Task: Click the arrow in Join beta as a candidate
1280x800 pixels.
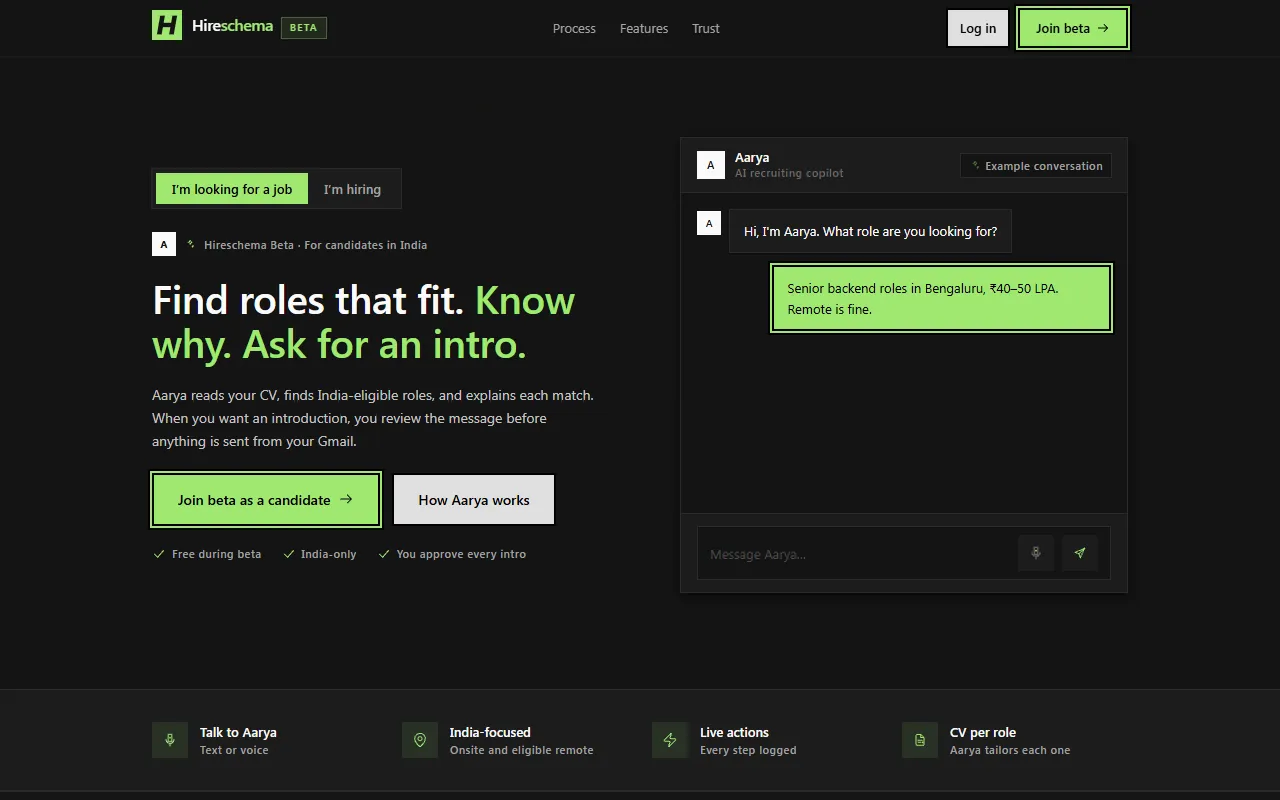Action: tap(346, 499)
